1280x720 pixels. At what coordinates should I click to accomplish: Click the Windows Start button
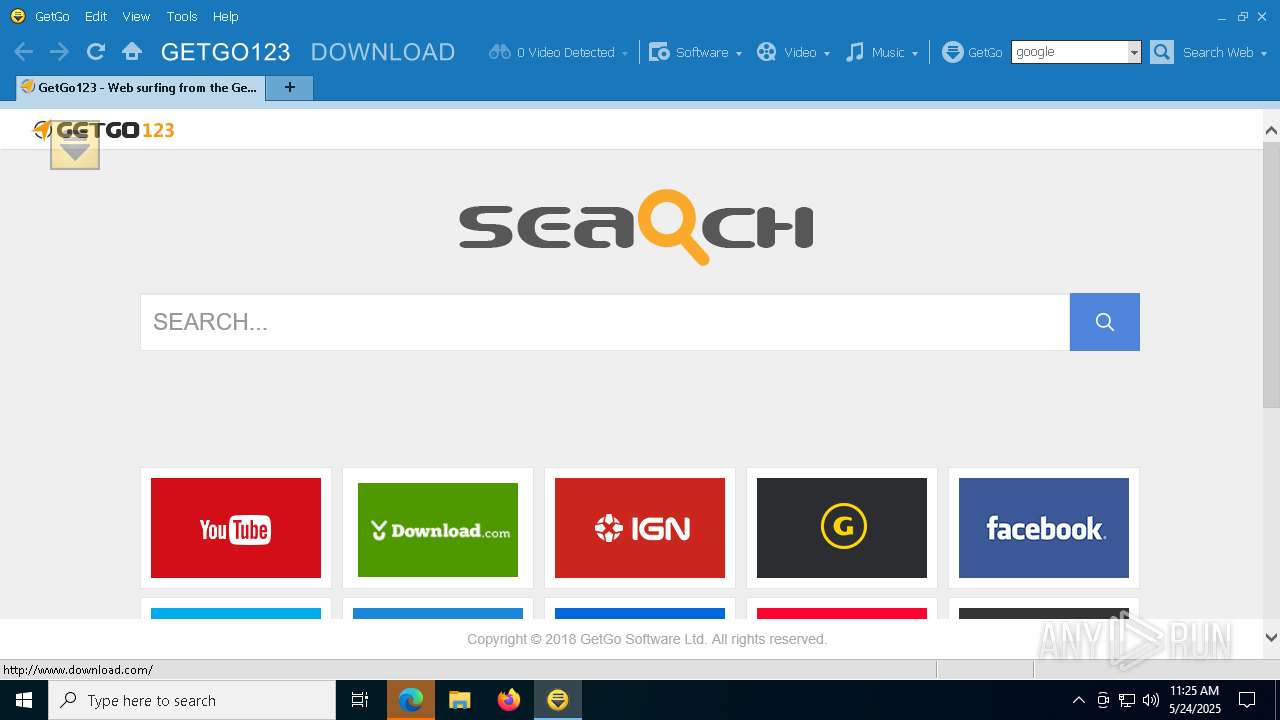(x=24, y=700)
